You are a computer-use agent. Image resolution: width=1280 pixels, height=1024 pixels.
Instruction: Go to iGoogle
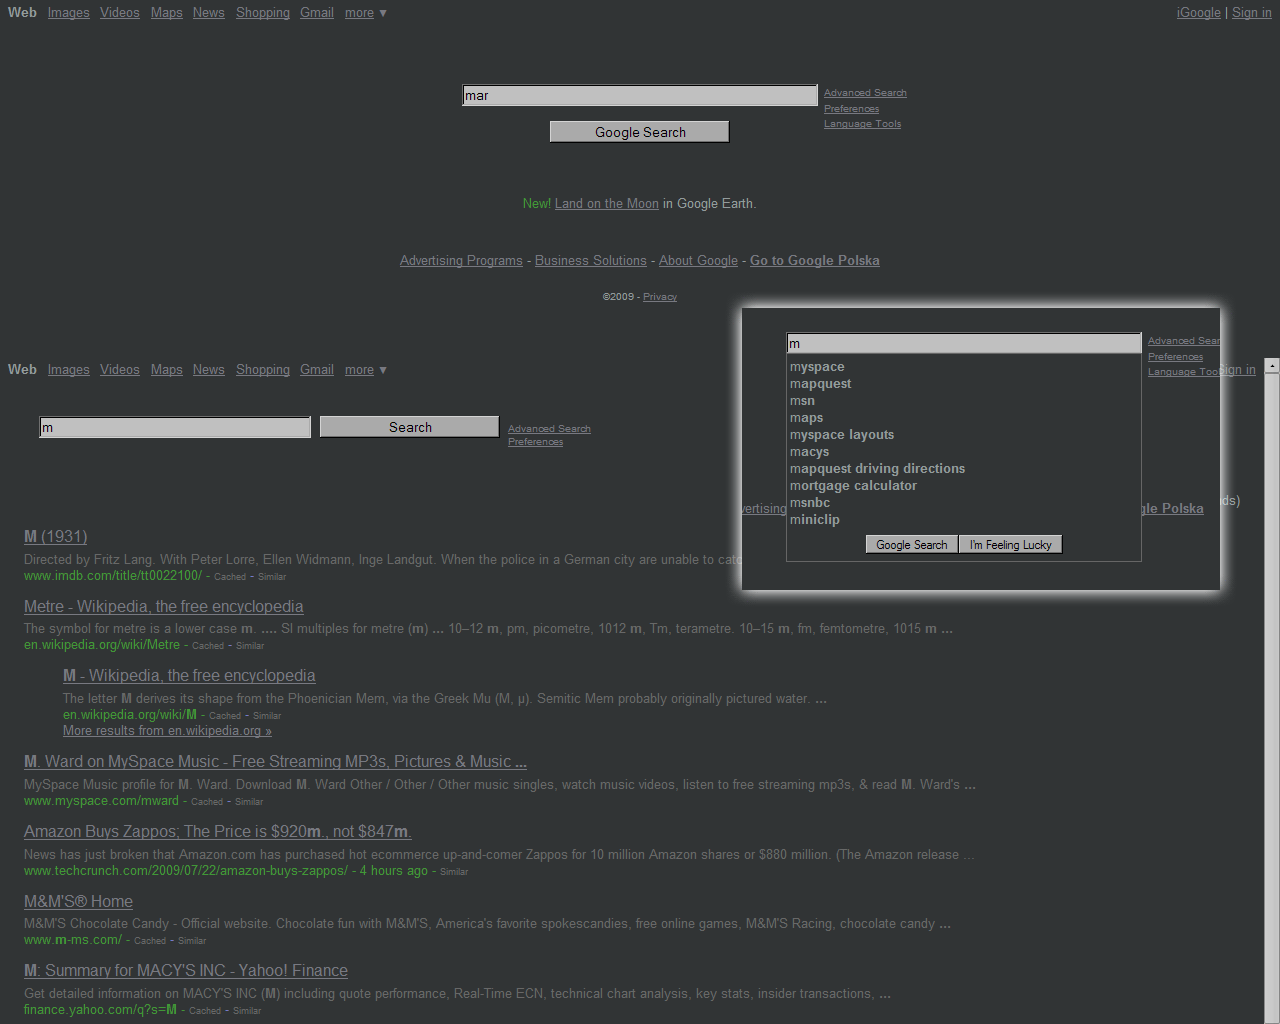(x=1198, y=12)
